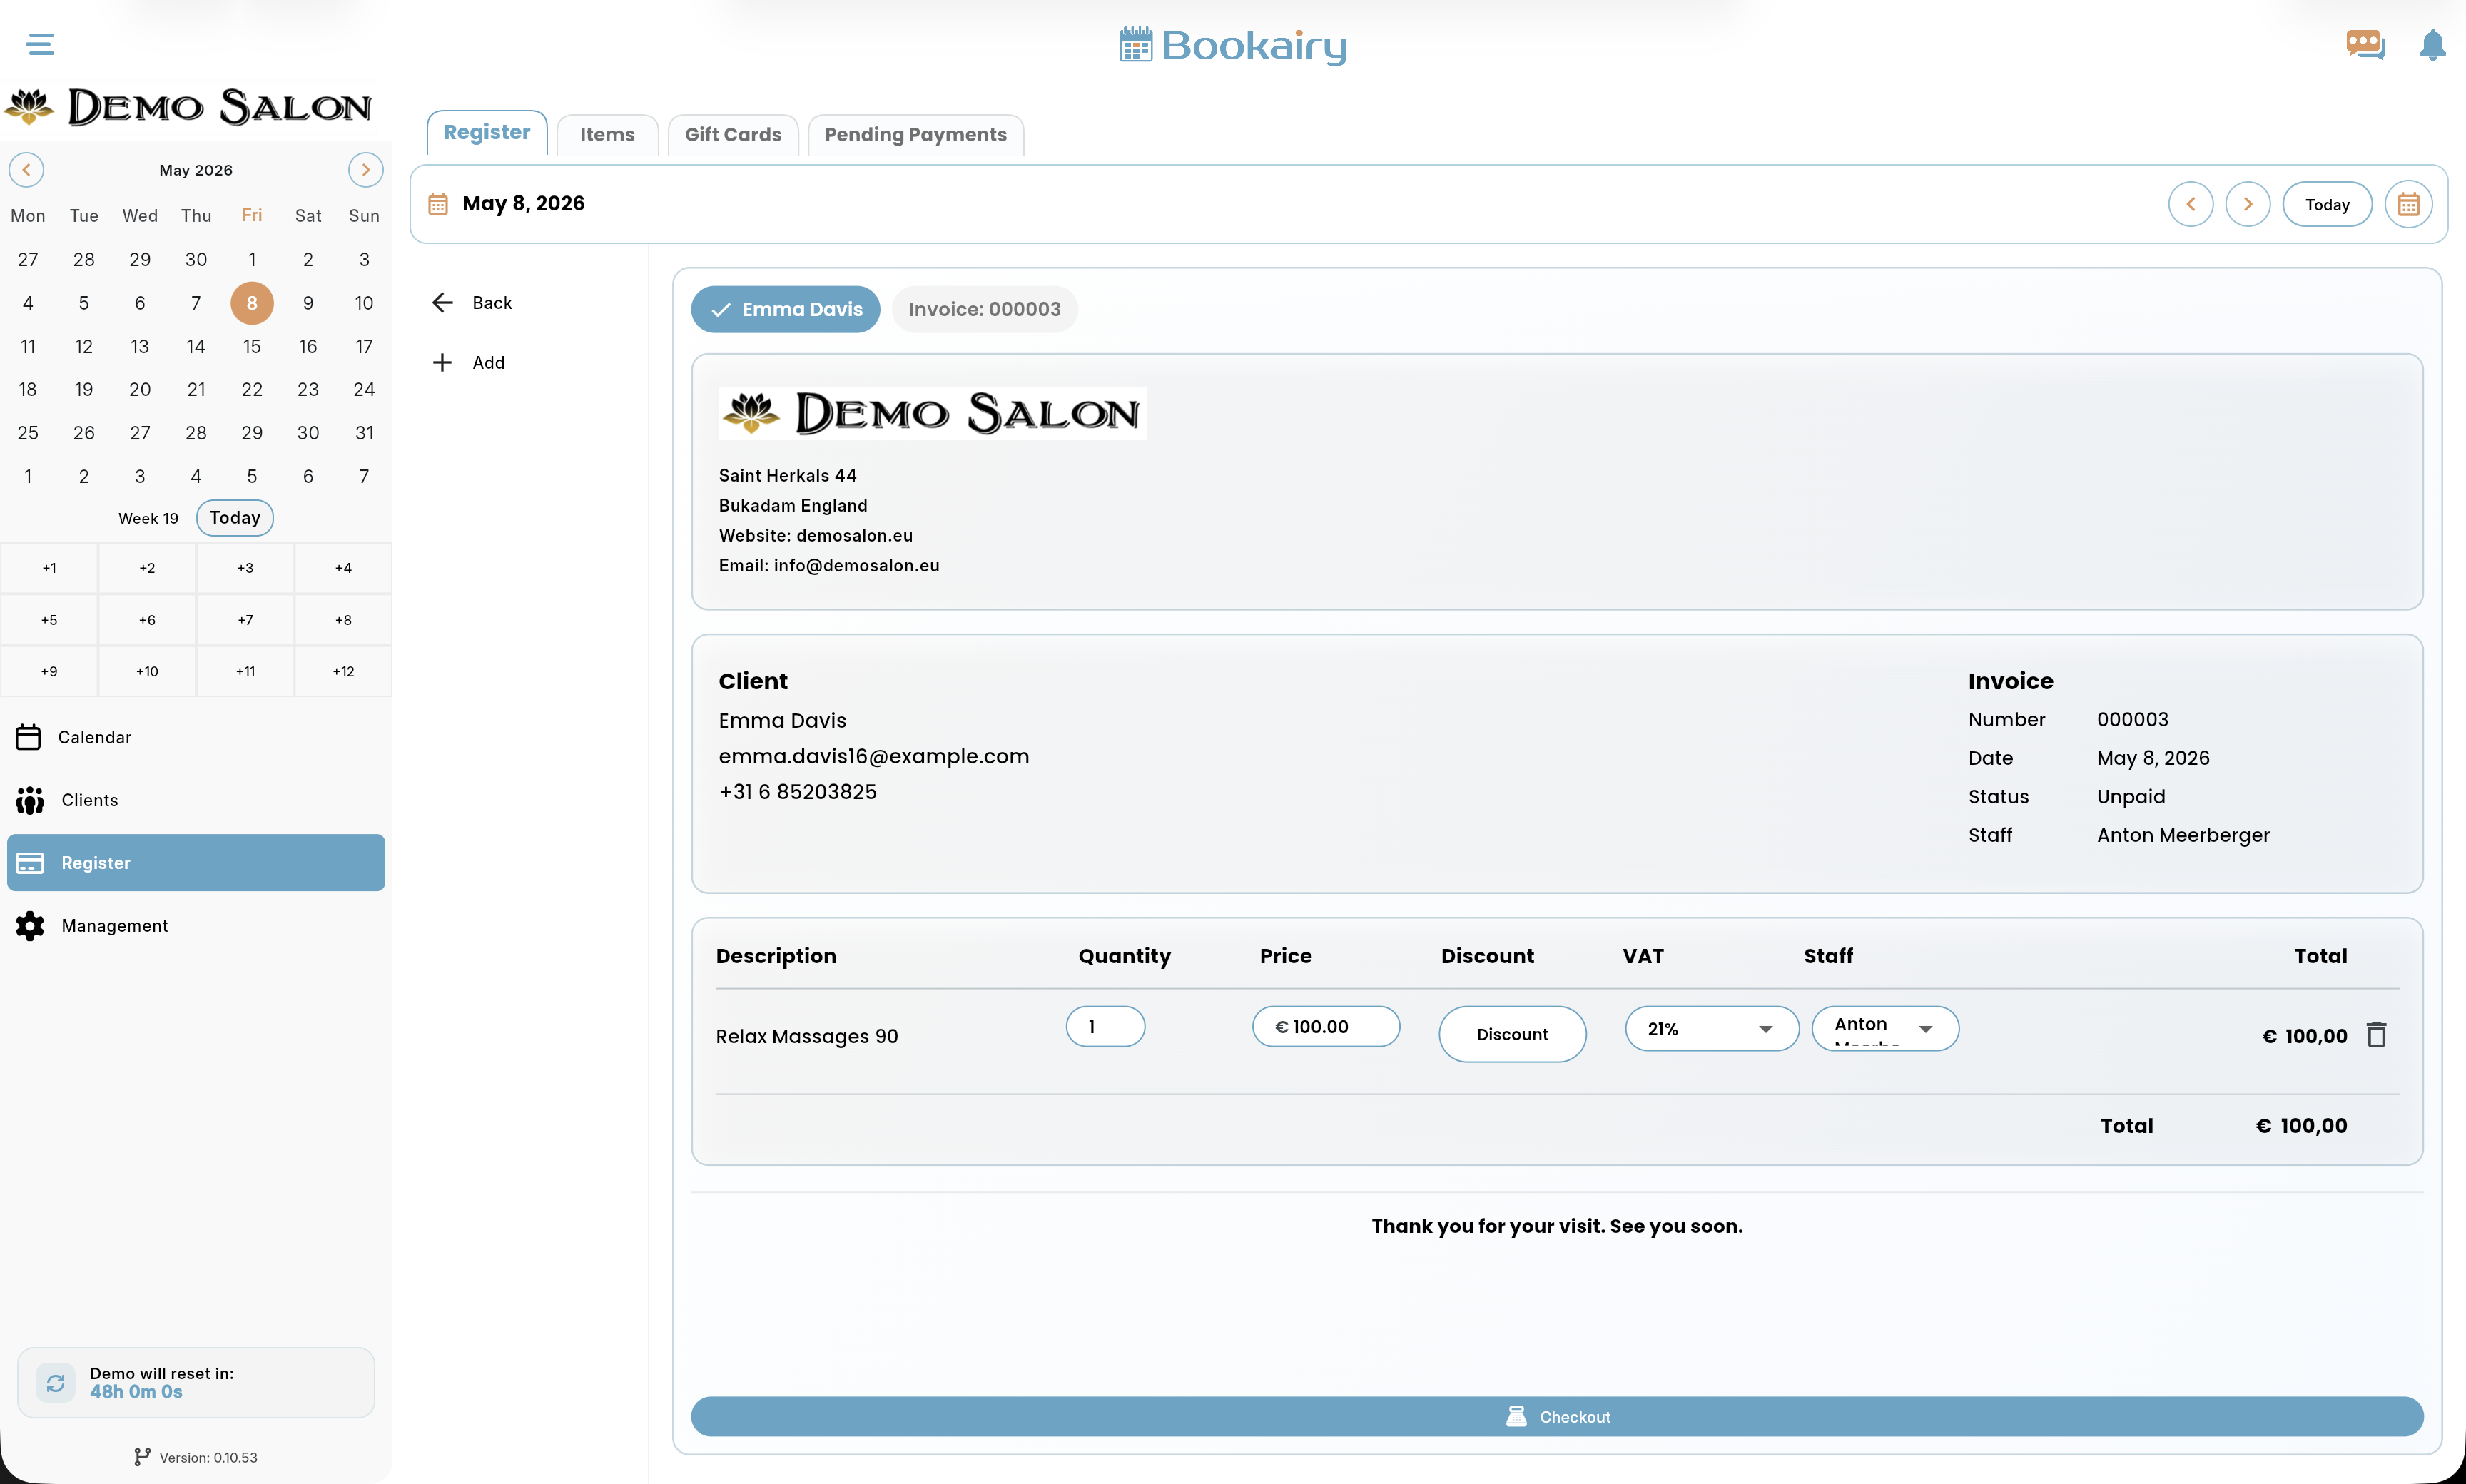Click the Version: 0.10.53 text
The image size is (2466, 1484).
click(208, 1457)
